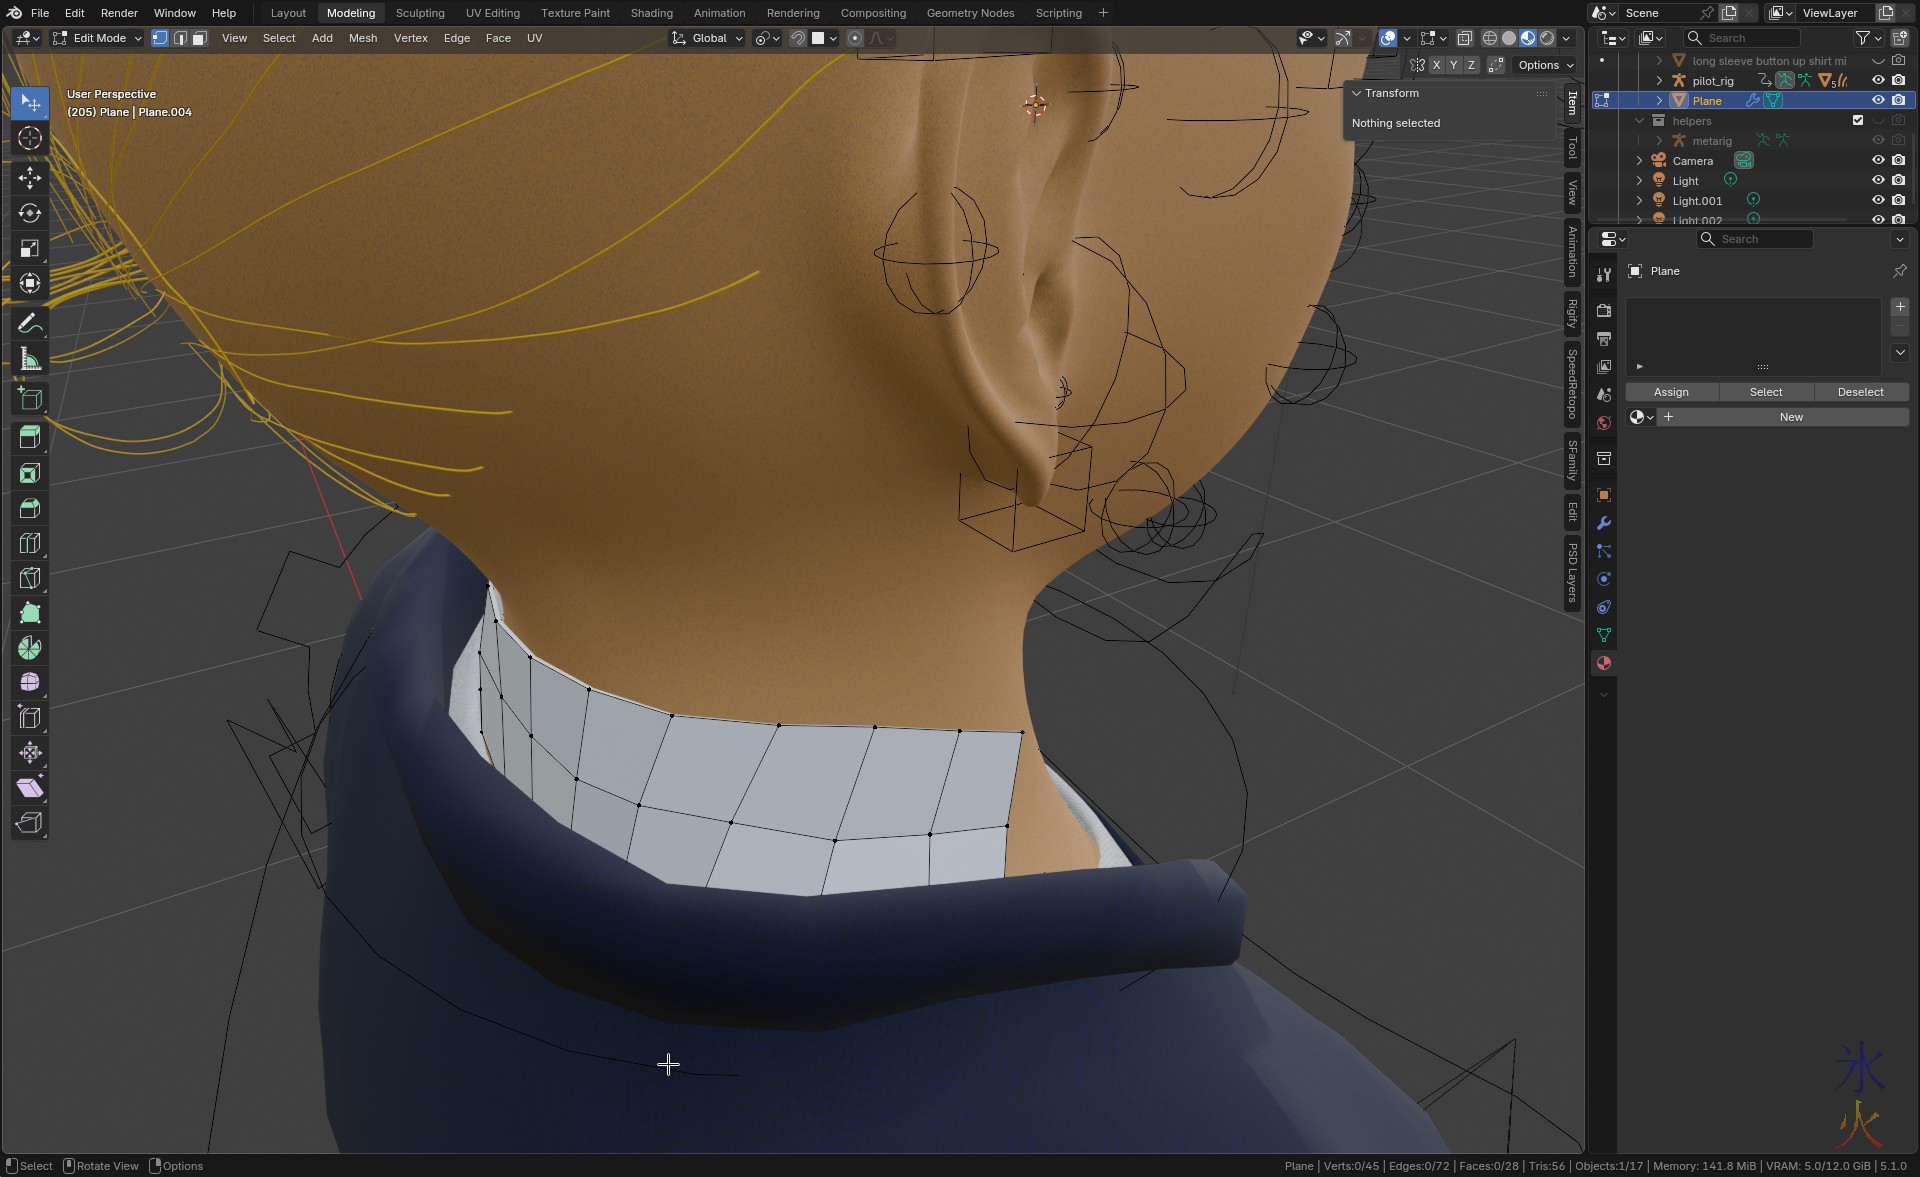Toggle helpers collection exclude checkbox
The width and height of the screenshot is (1920, 1177).
1858,120
